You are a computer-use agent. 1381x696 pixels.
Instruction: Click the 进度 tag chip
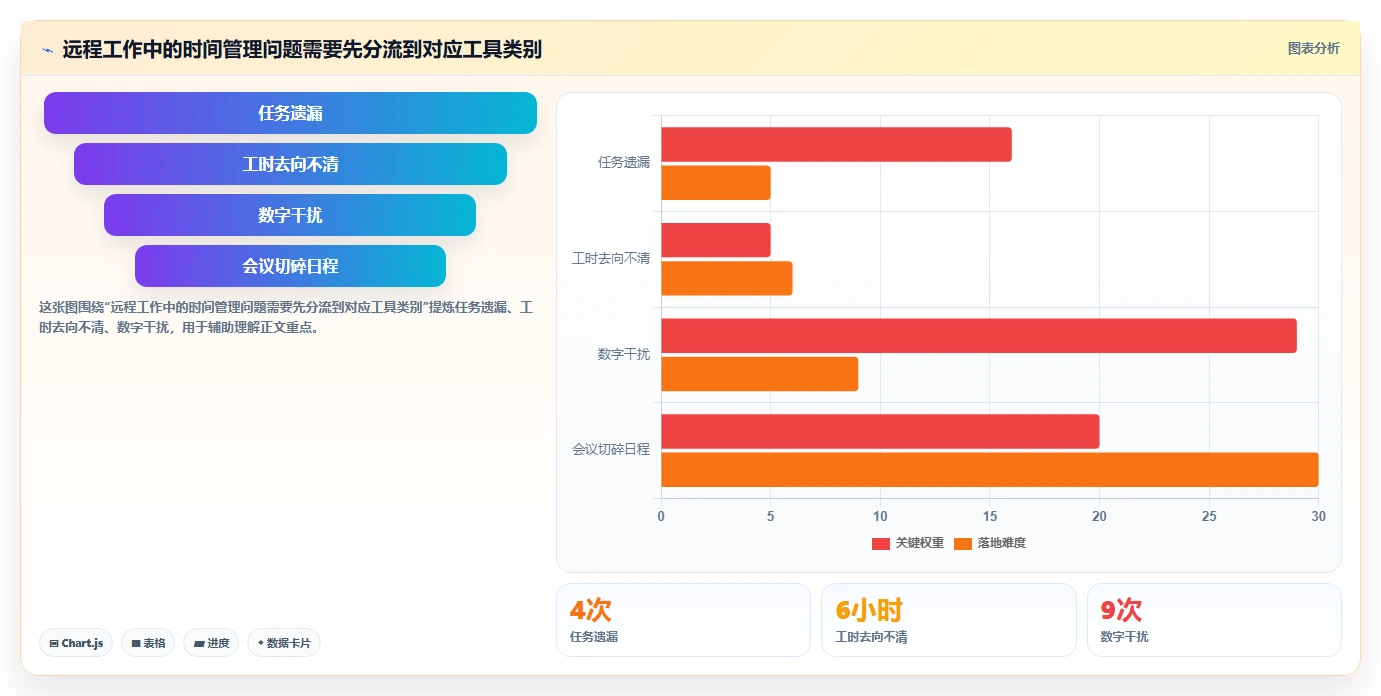211,643
